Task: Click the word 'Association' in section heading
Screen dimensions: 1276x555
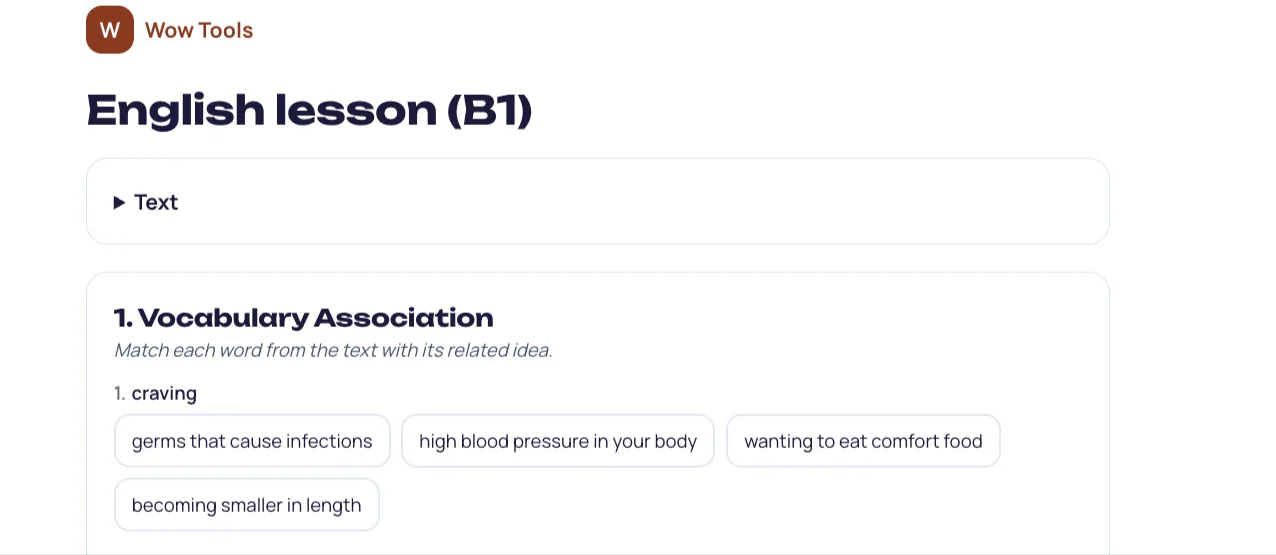Action: (x=404, y=318)
